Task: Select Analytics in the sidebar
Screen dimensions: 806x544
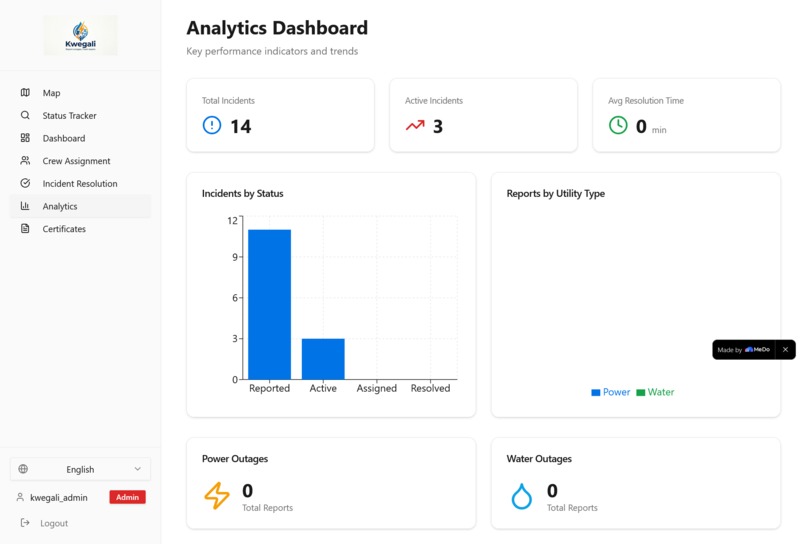Action: coord(80,206)
